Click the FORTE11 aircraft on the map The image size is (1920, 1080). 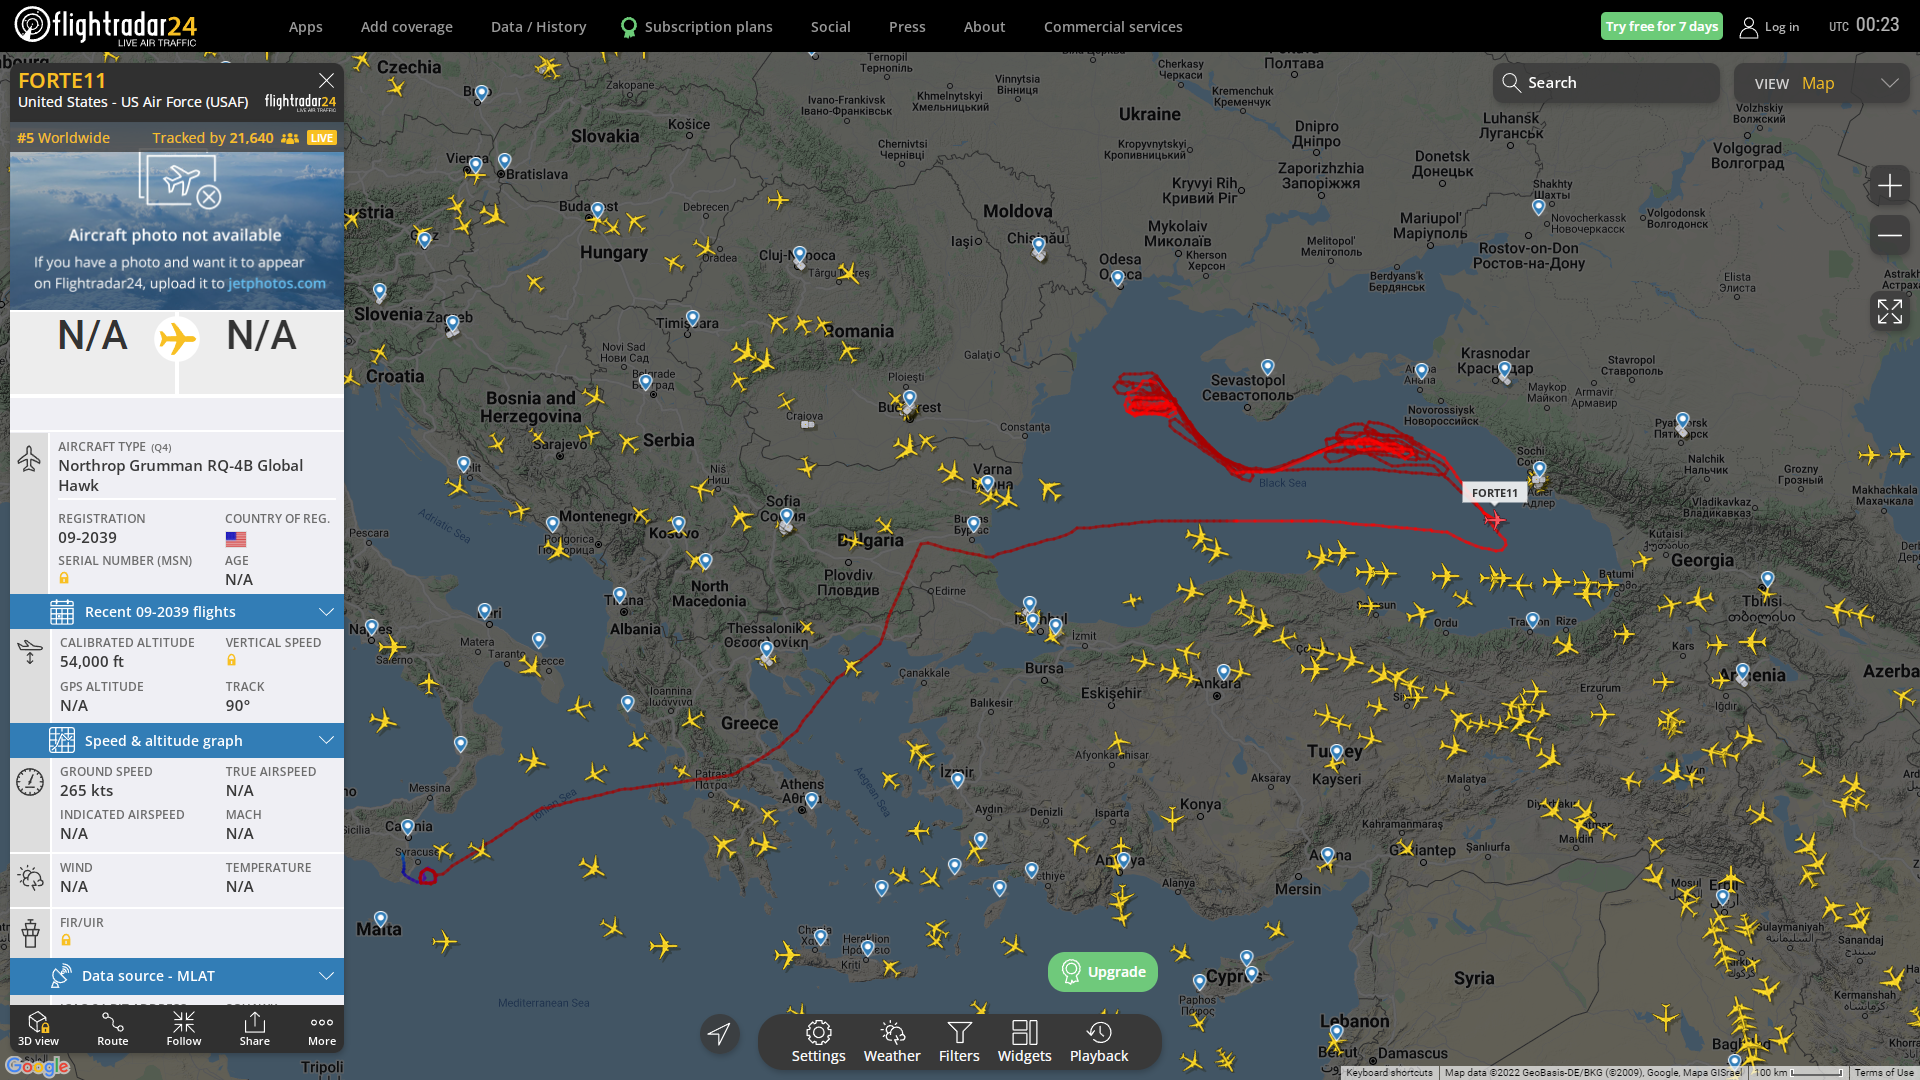tap(1494, 520)
